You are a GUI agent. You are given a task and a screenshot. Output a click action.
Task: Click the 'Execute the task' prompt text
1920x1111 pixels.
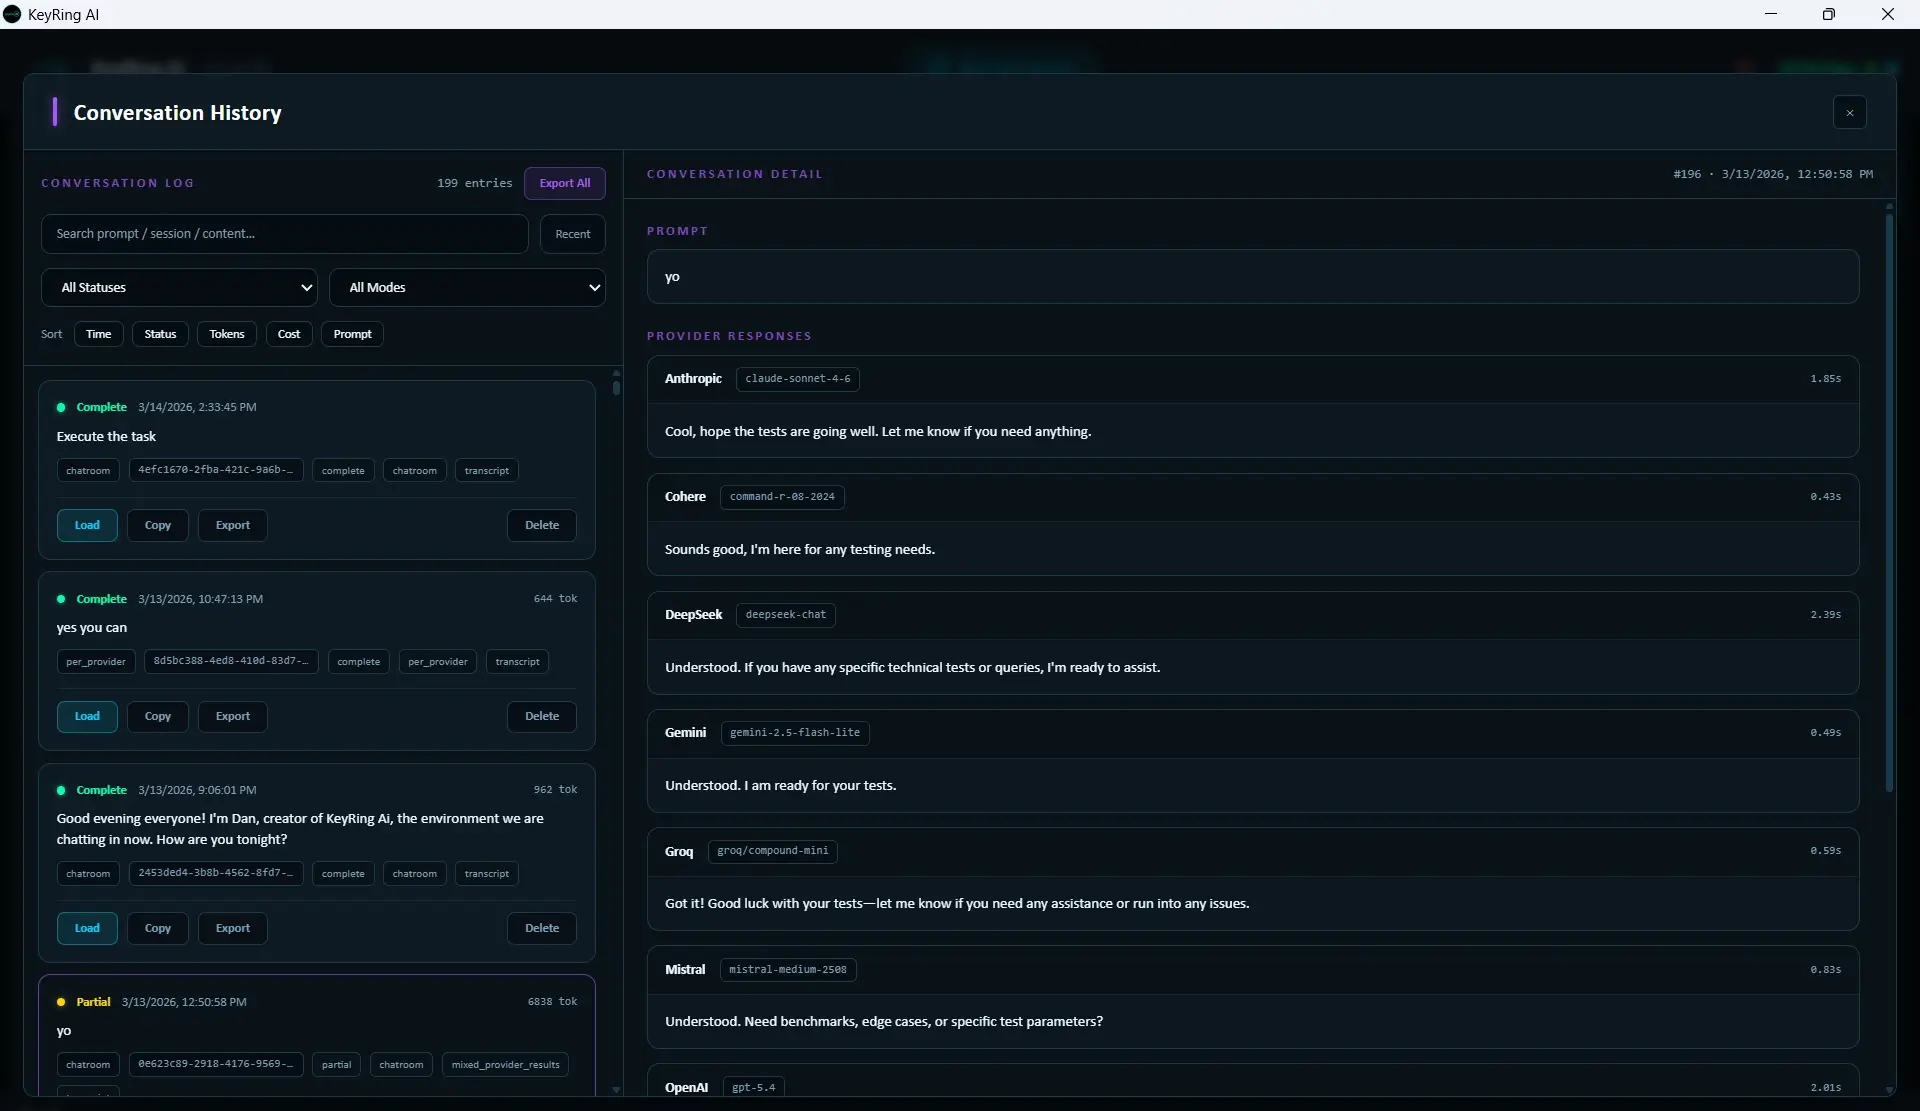[106, 437]
